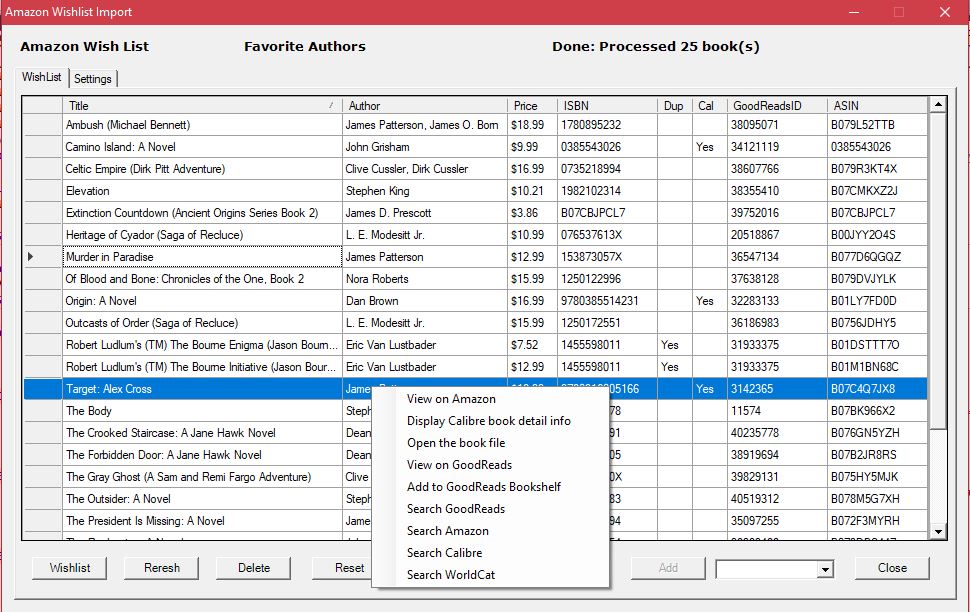The height and width of the screenshot is (612, 970).
Task: Sort by the ASIN column header
Action: click(x=877, y=106)
